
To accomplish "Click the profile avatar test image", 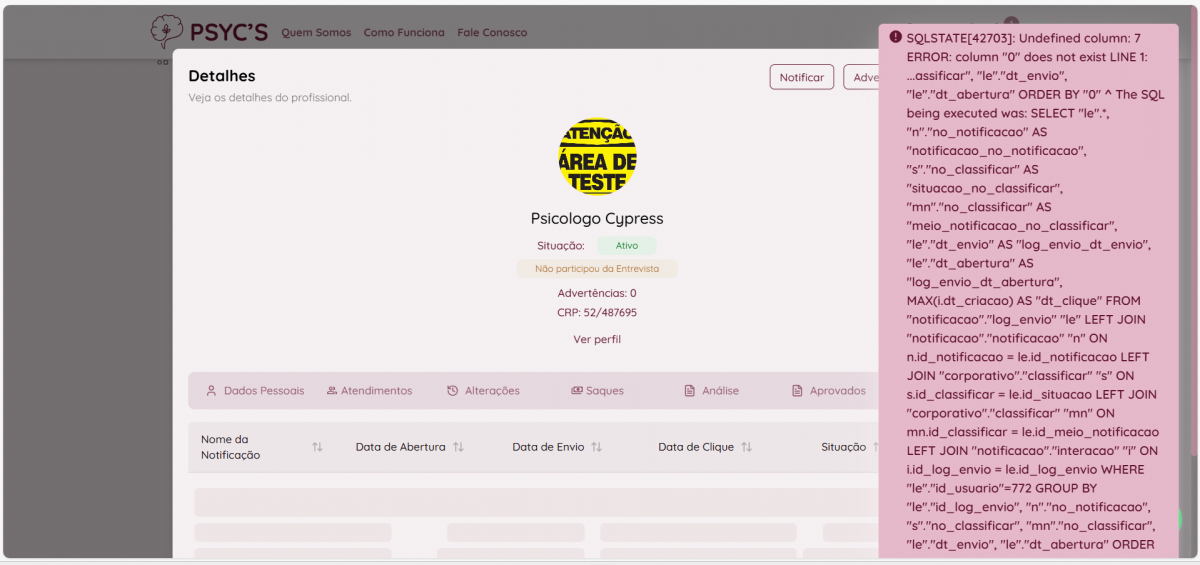I will [x=597, y=157].
